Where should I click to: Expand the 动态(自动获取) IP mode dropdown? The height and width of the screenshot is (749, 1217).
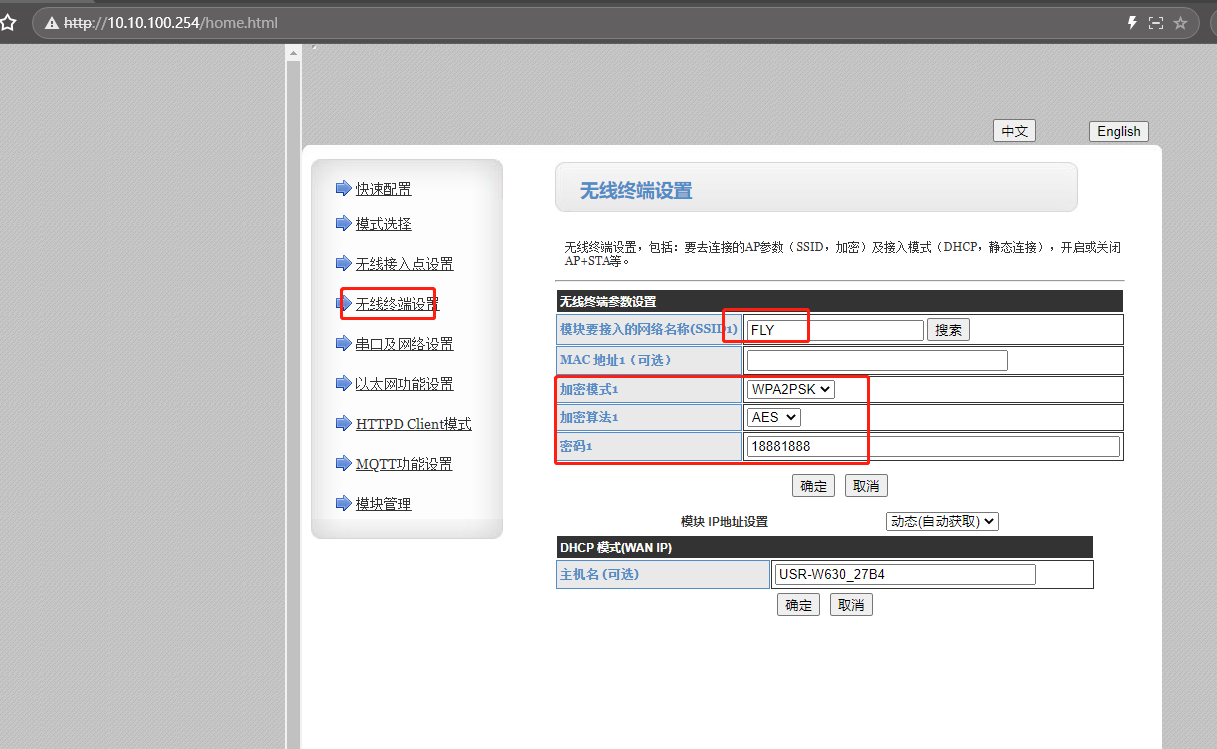tap(942, 521)
